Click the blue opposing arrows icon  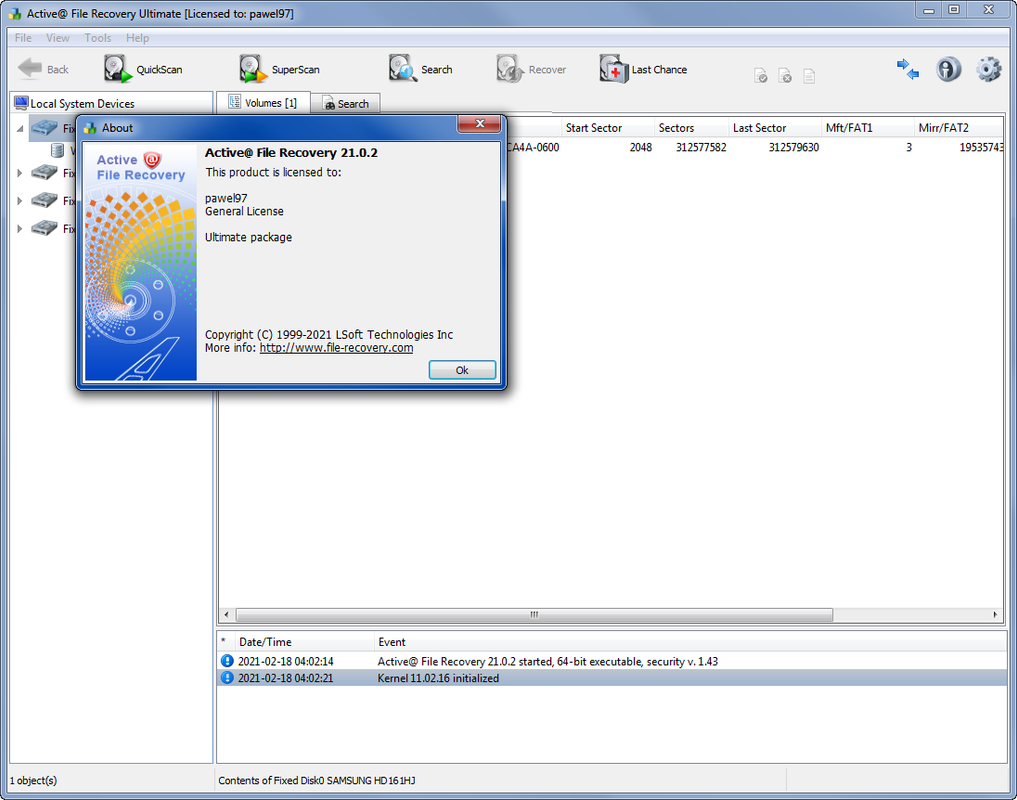907,69
